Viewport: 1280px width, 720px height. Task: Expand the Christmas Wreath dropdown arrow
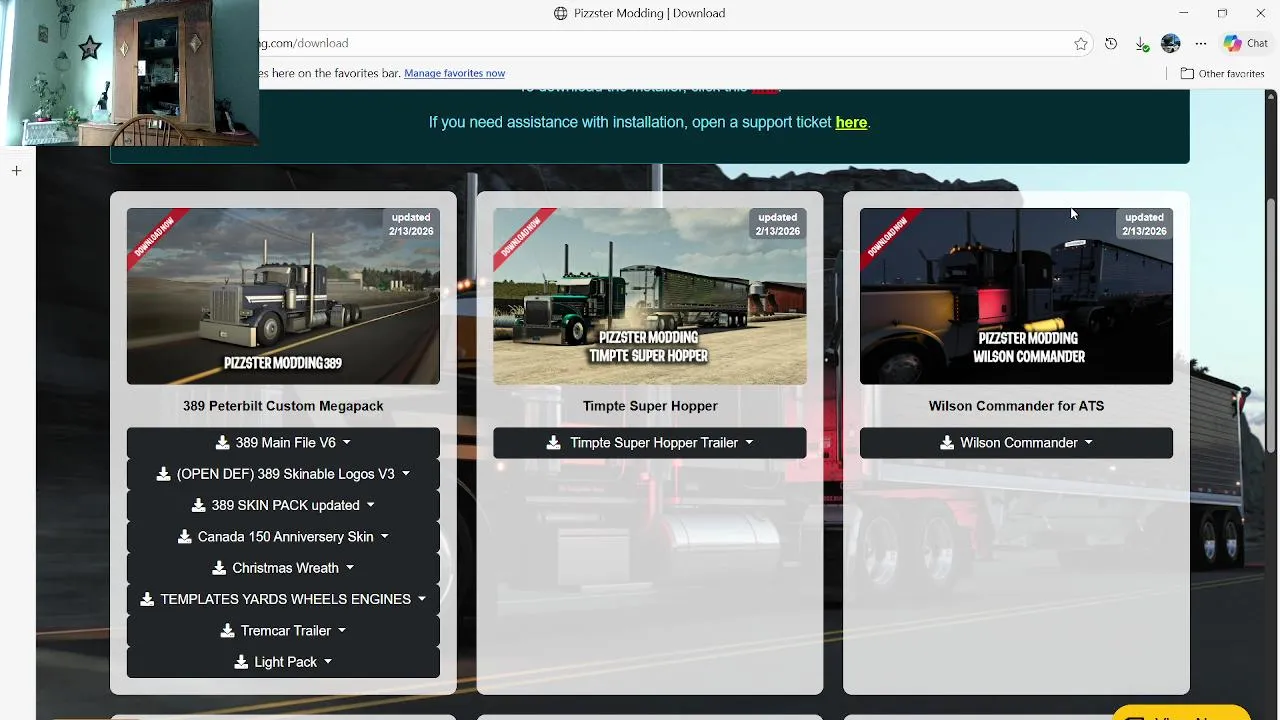coord(350,568)
